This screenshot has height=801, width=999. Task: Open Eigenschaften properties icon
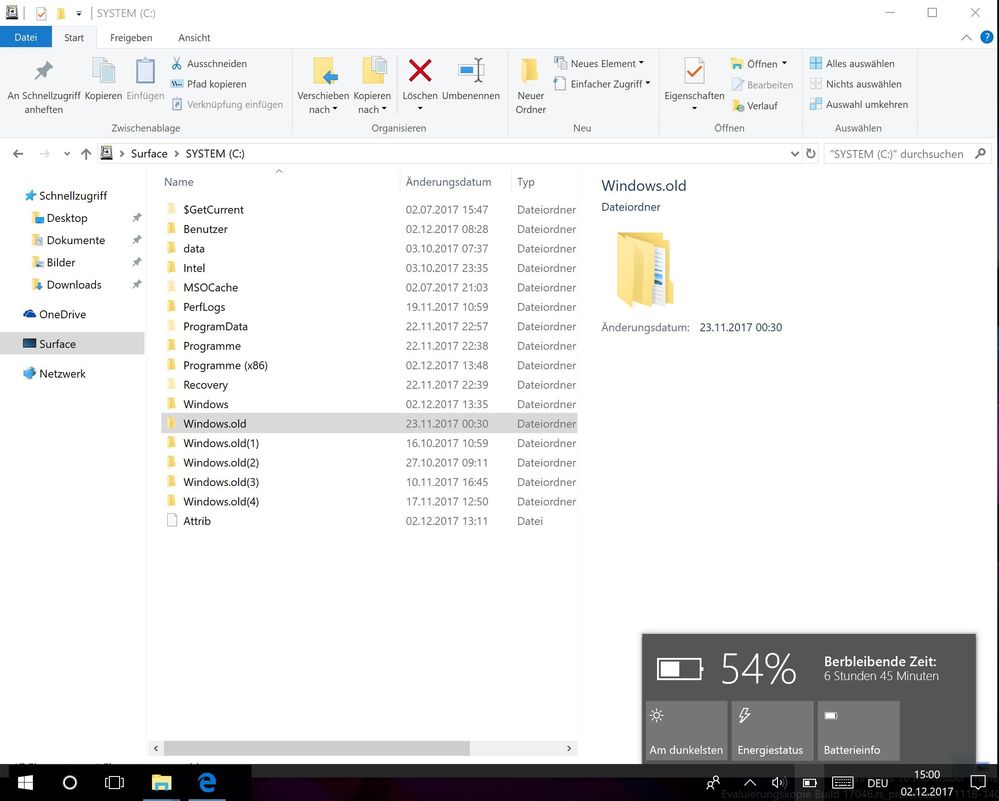[x=694, y=71]
